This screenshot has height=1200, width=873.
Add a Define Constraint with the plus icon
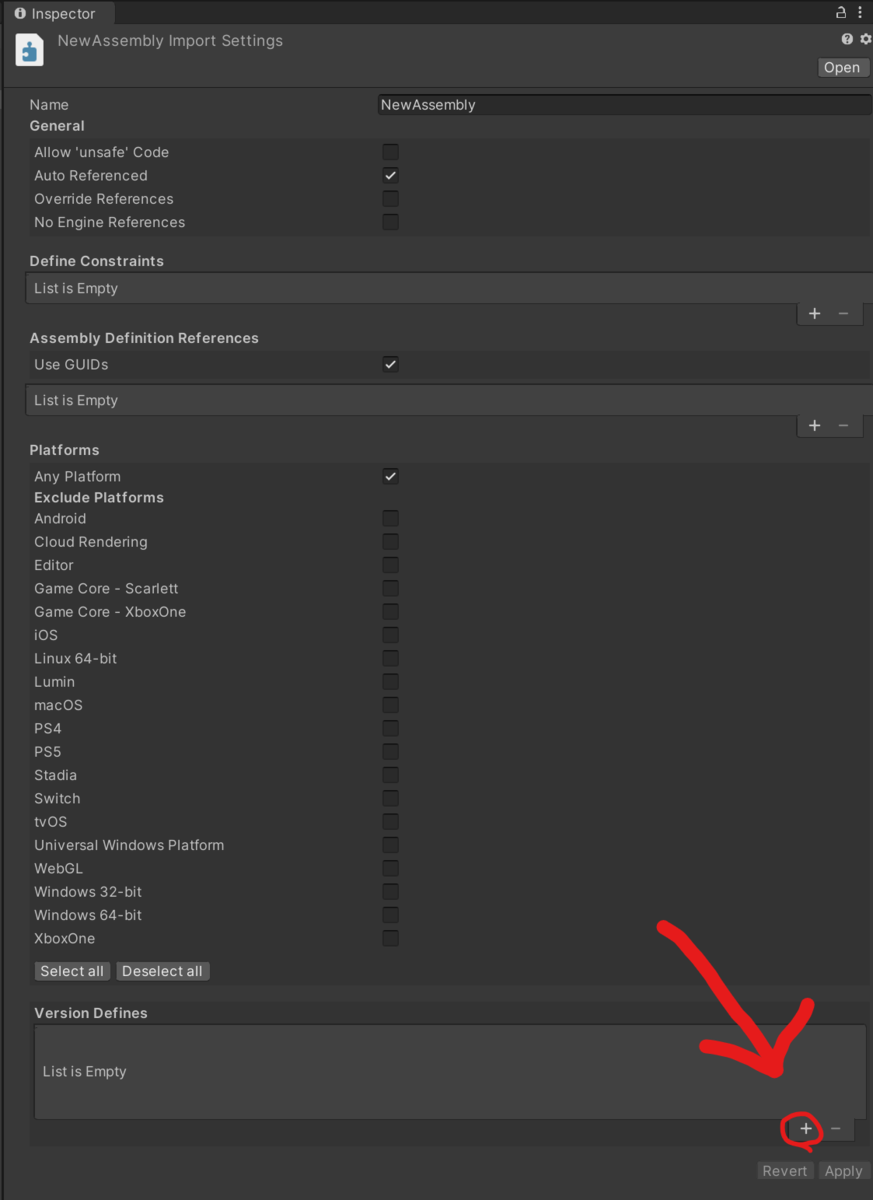click(x=814, y=313)
